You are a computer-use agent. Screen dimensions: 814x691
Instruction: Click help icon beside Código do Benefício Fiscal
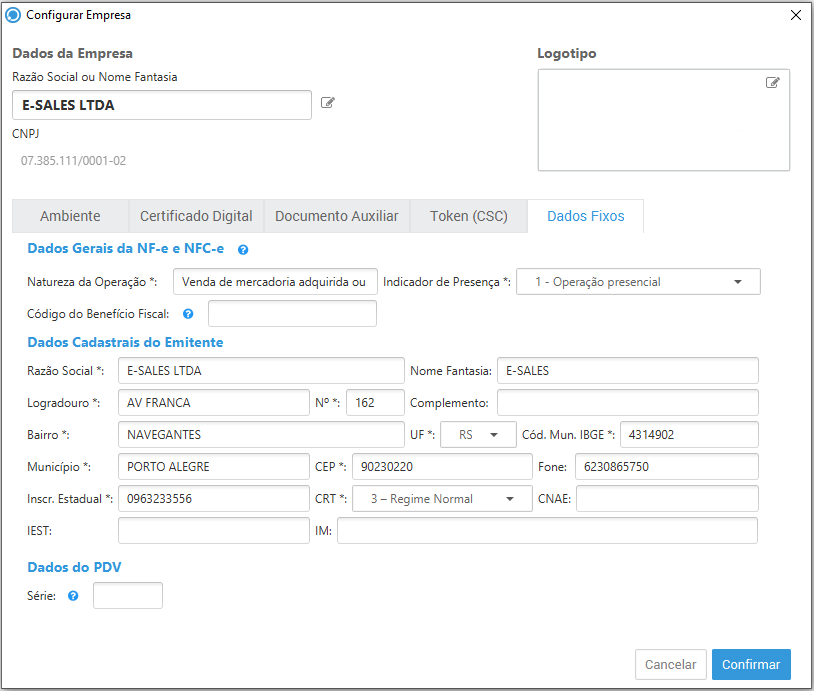pyautogui.click(x=189, y=314)
